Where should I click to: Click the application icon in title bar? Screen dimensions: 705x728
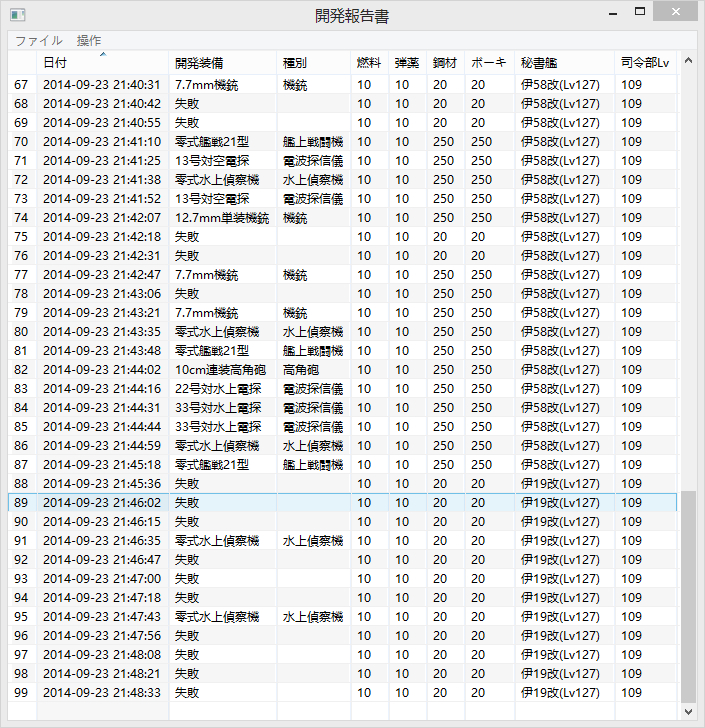pos(17,15)
